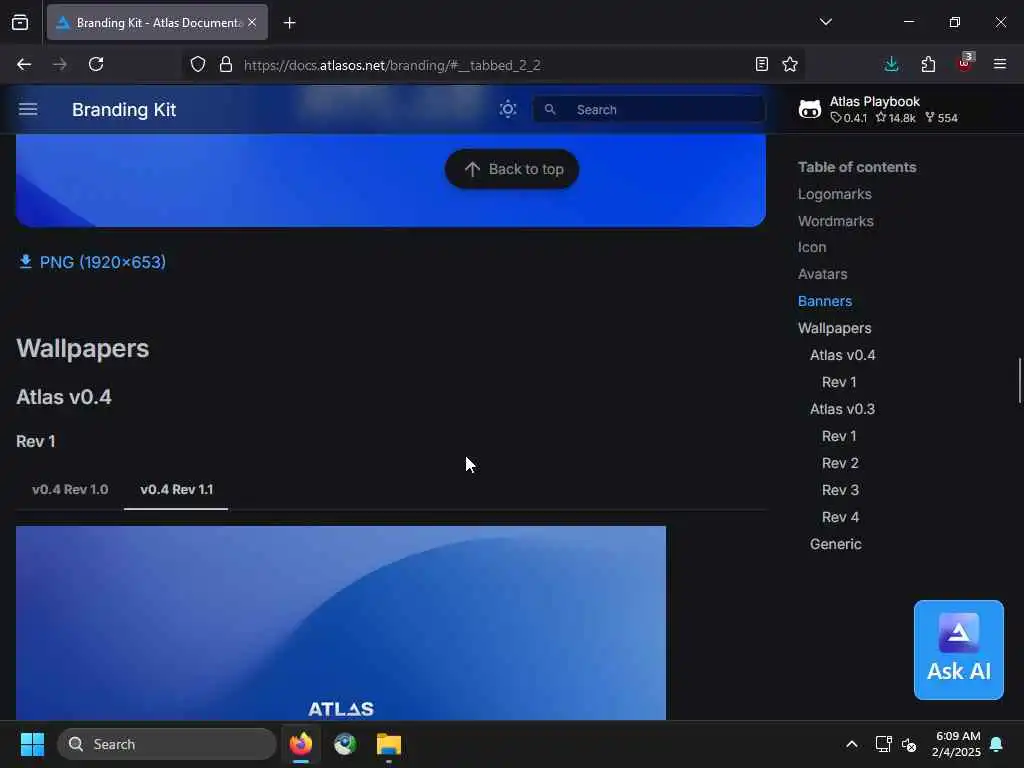Open the list all tabs dropdown
The height and width of the screenshot is (768, 1024).
click(x=825, y=22)
